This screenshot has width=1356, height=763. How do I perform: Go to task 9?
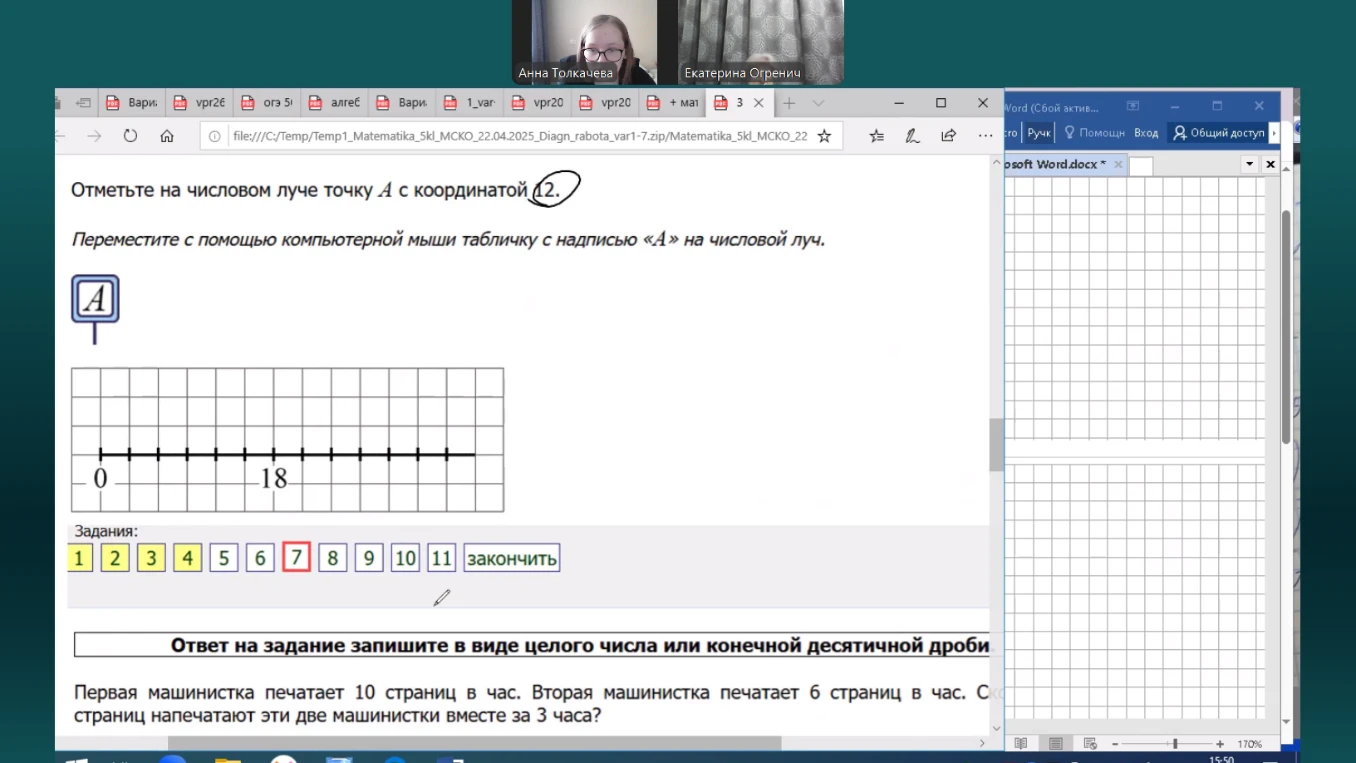pyautogui.click(x=369, y=558)
